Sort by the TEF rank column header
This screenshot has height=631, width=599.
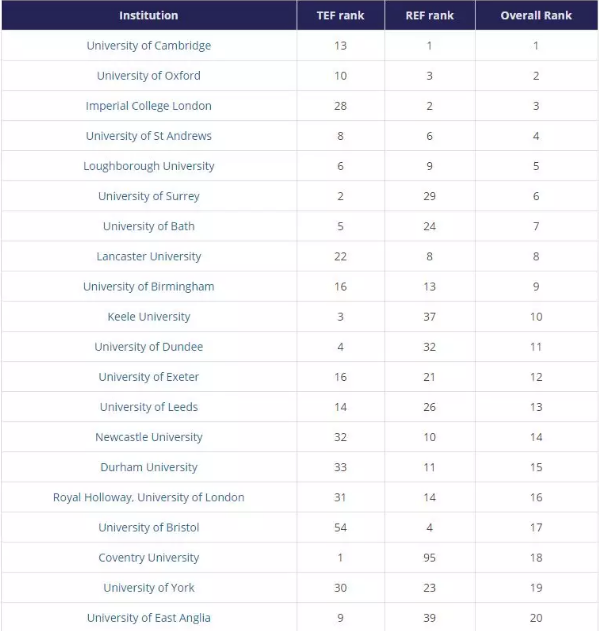coord(341,15)
